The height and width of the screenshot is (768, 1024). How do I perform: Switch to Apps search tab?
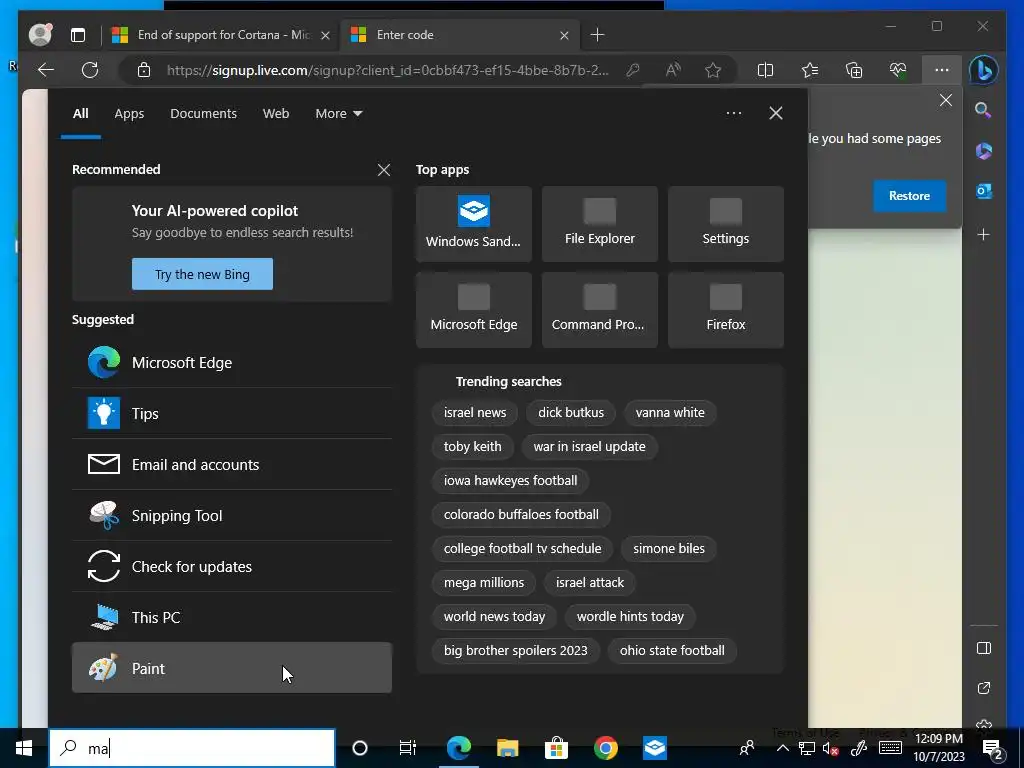tap(129, 114)
